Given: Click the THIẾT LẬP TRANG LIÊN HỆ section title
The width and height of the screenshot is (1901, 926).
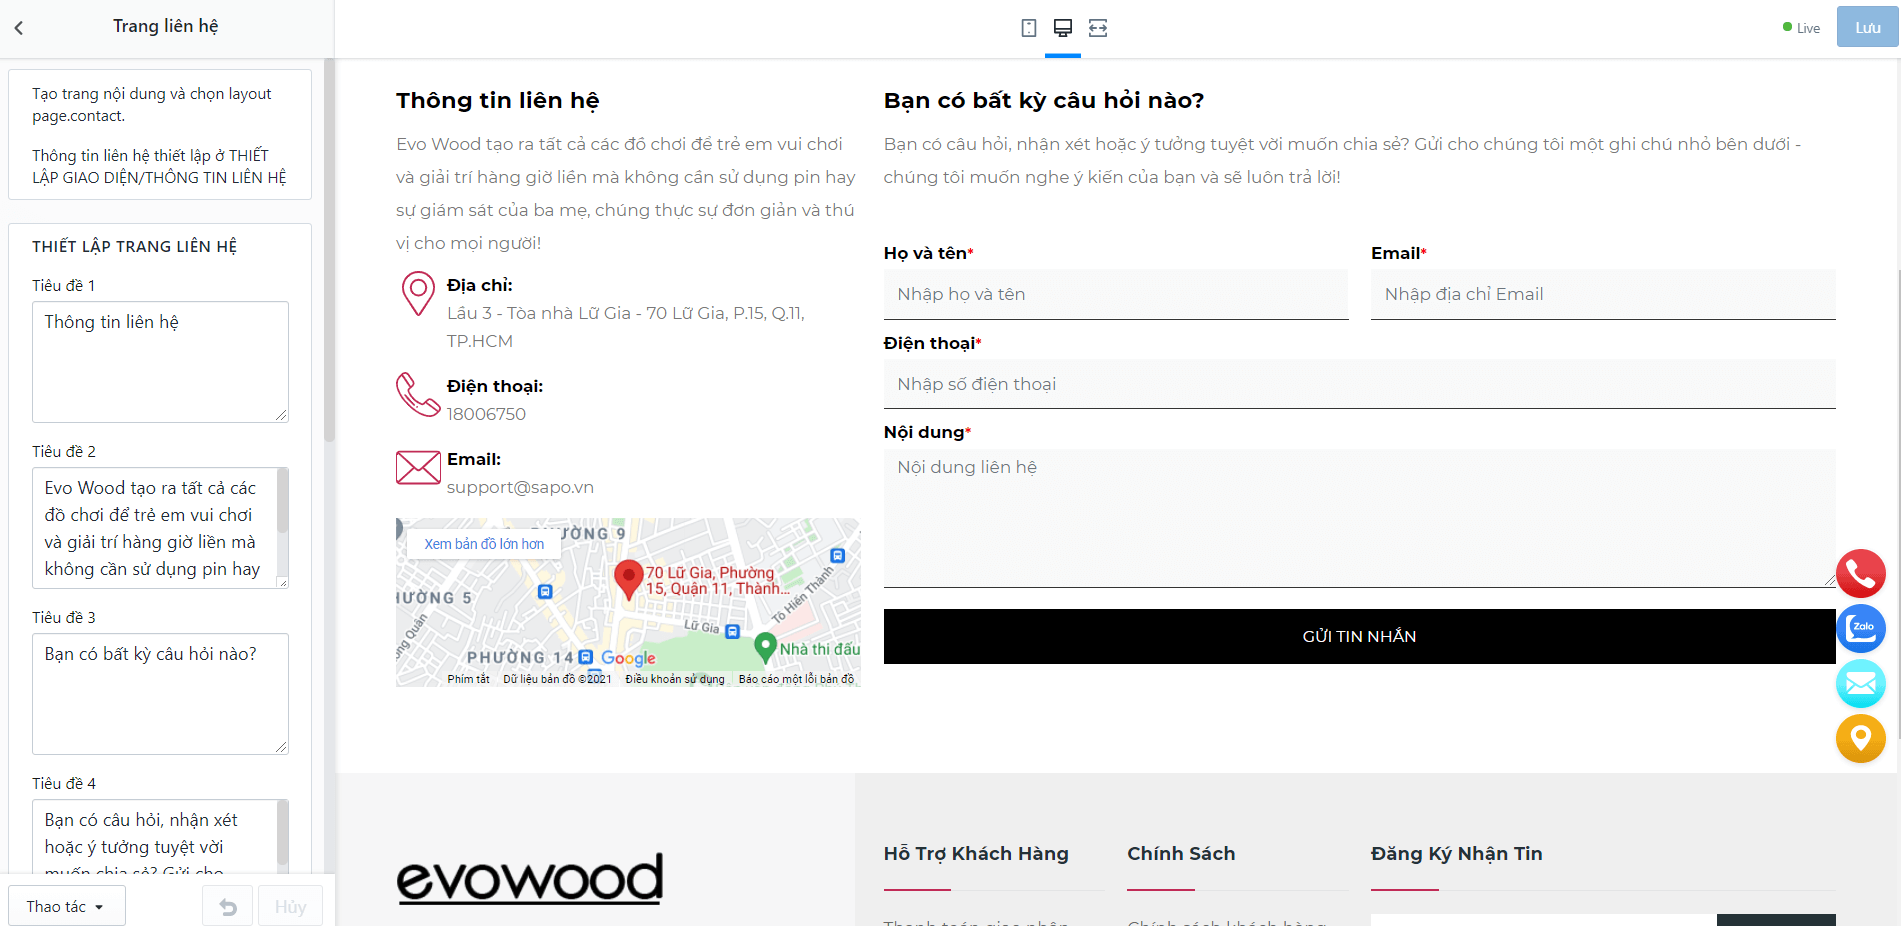Looking at the screenshot, I should tap(134, 247).
